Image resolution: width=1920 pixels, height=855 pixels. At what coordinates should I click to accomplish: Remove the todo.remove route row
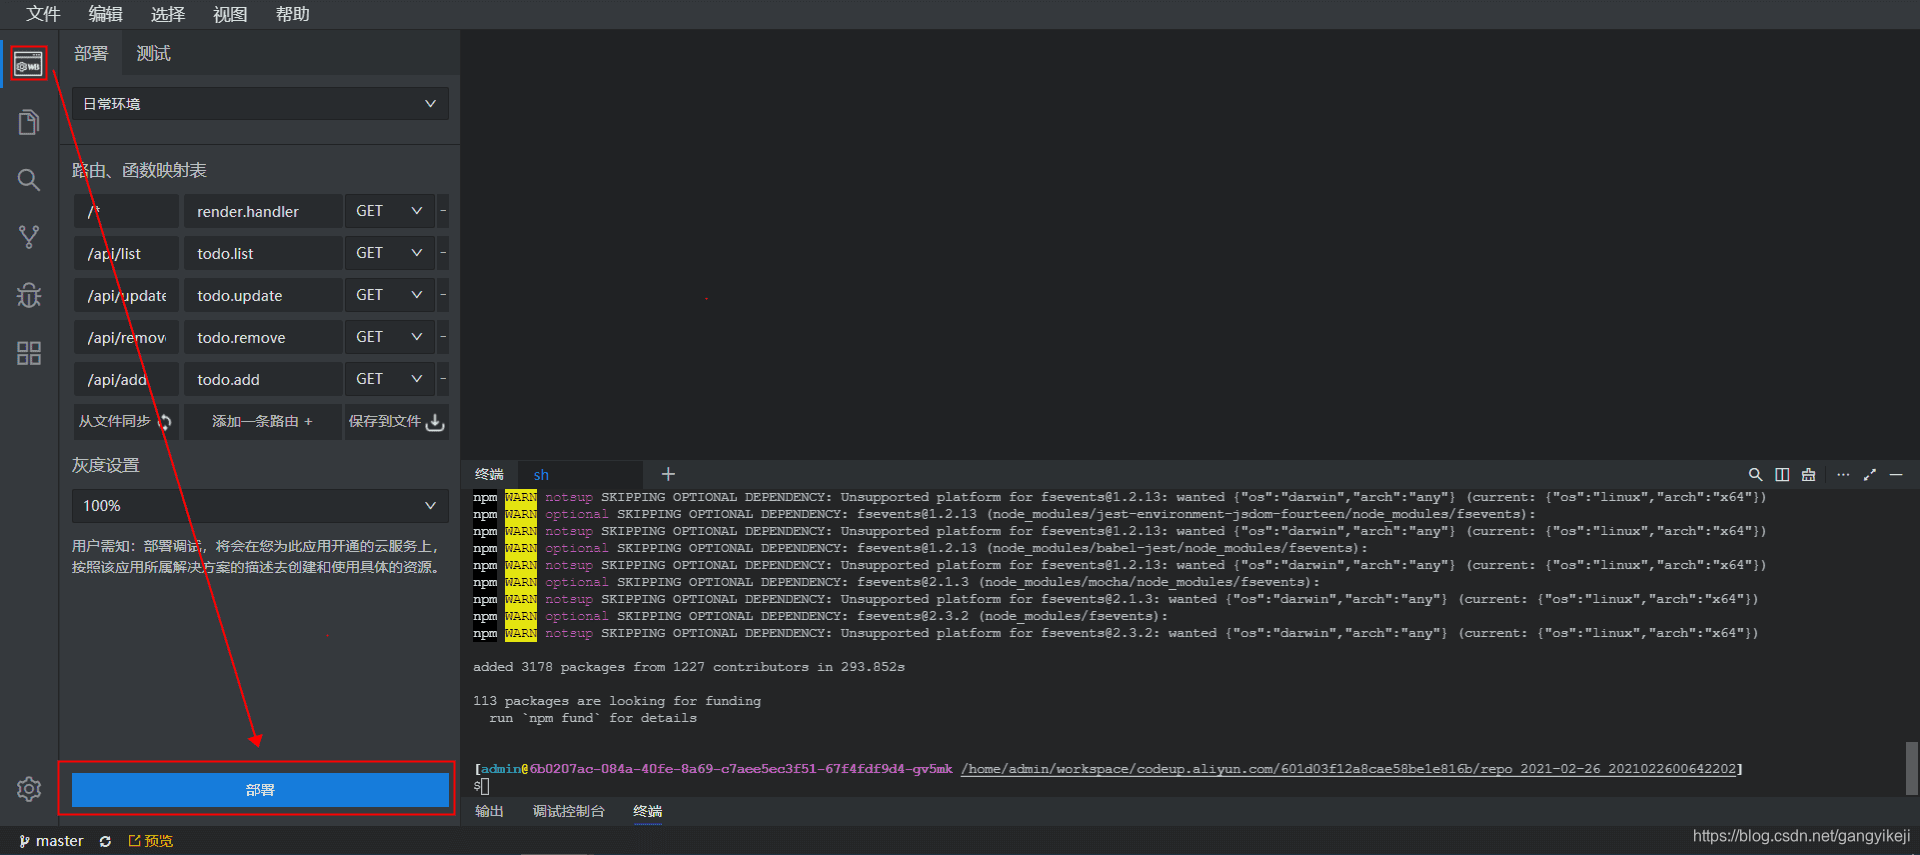(443, 337)
